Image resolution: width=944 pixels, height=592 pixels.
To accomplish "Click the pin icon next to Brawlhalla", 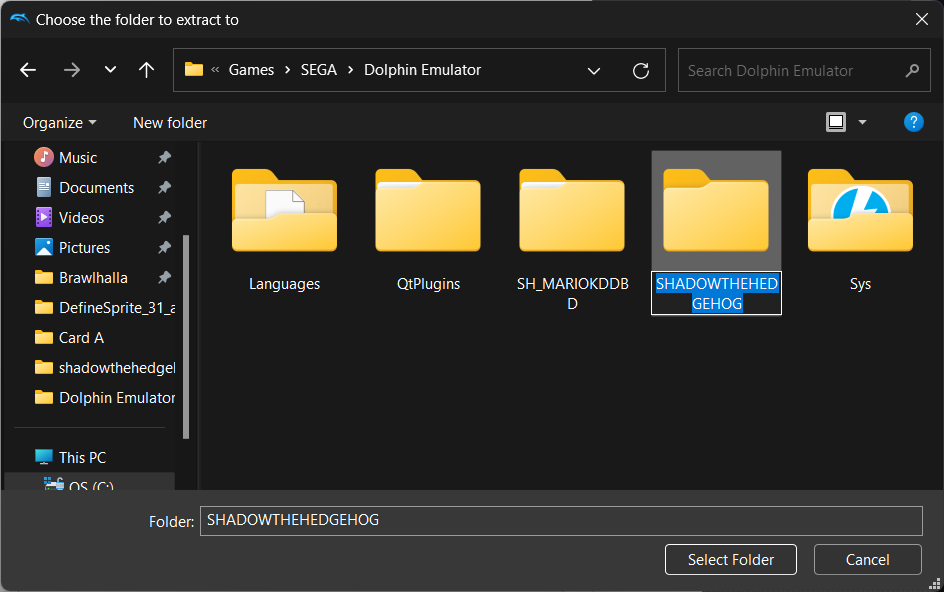I will (164, 278).
